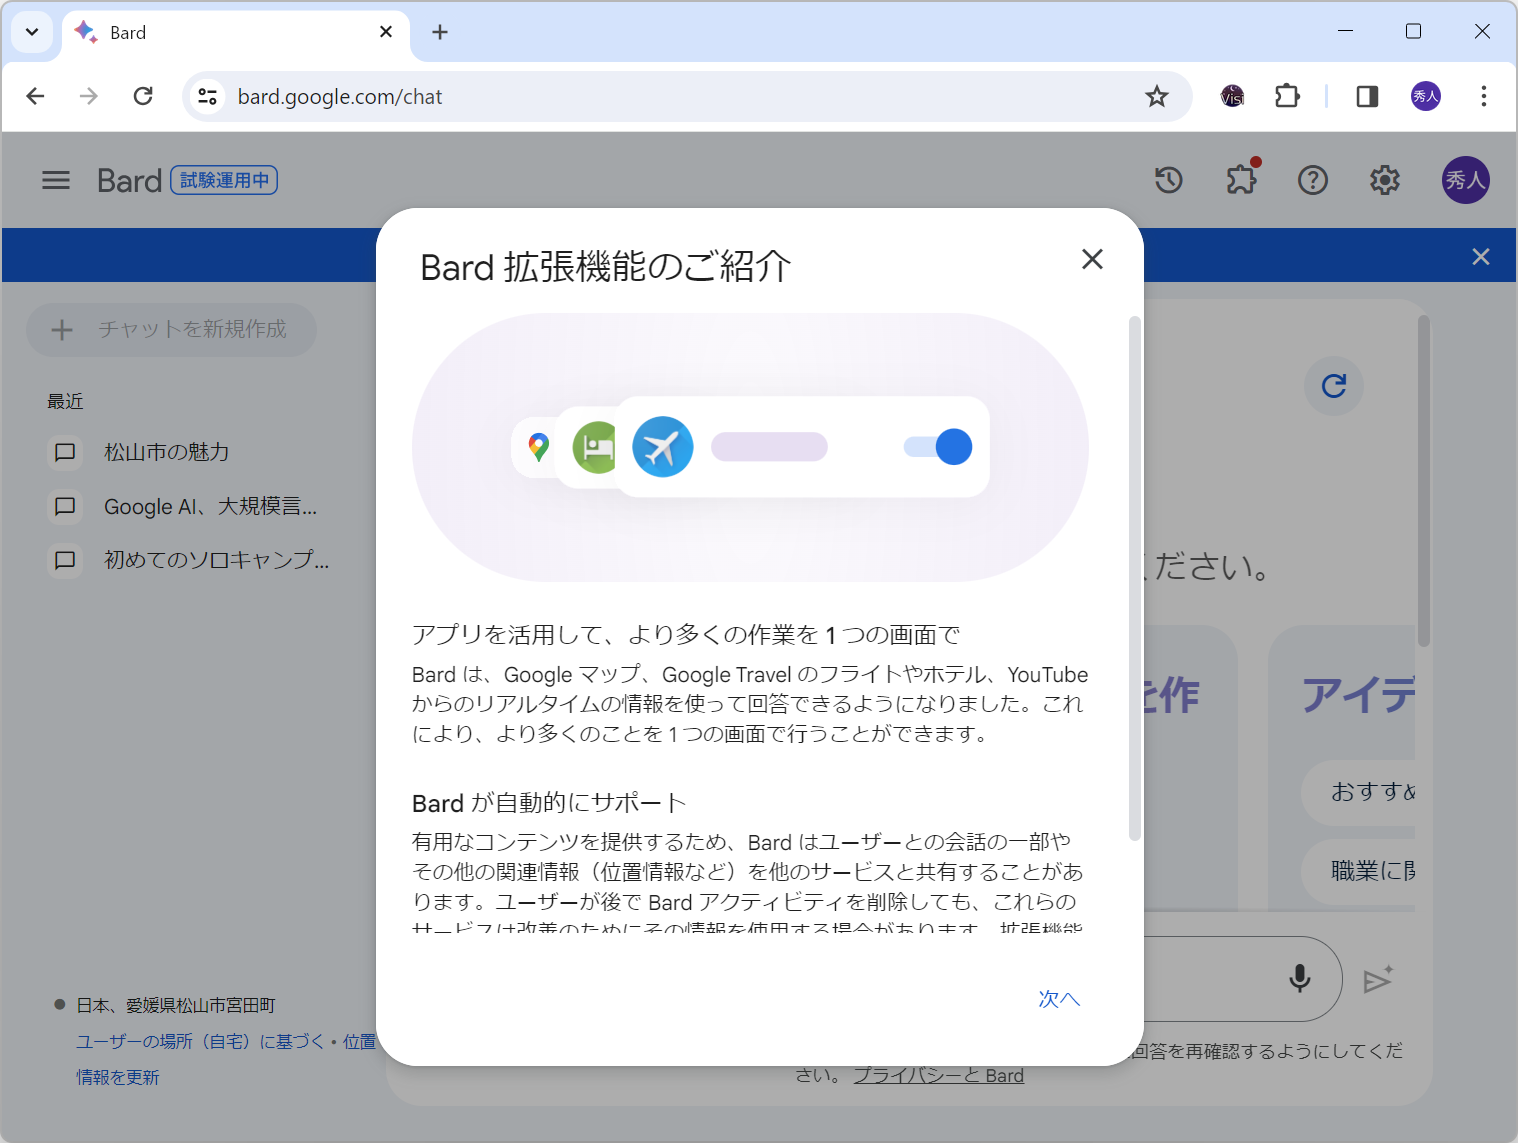
Task: Open Bard settings gear
Action: pyautogui.click(x=1385, y=180)
